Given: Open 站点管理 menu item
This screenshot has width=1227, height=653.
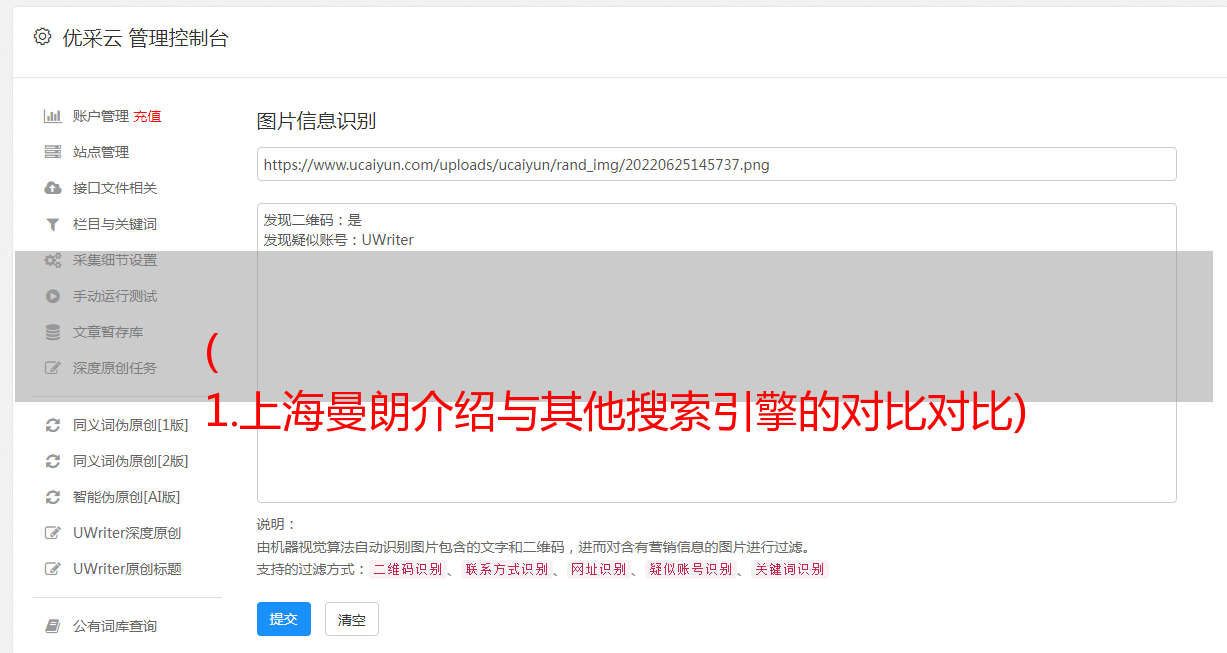Looking at the screenshot, I should (101, 152).
